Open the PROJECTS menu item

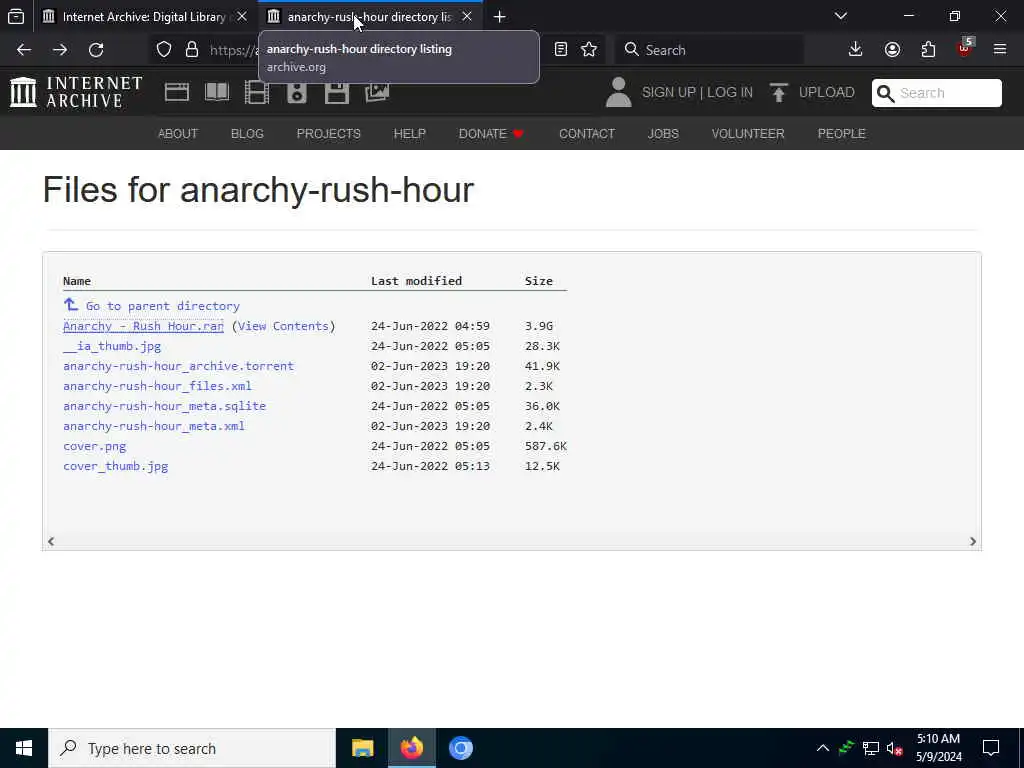[x=328, y=133]
